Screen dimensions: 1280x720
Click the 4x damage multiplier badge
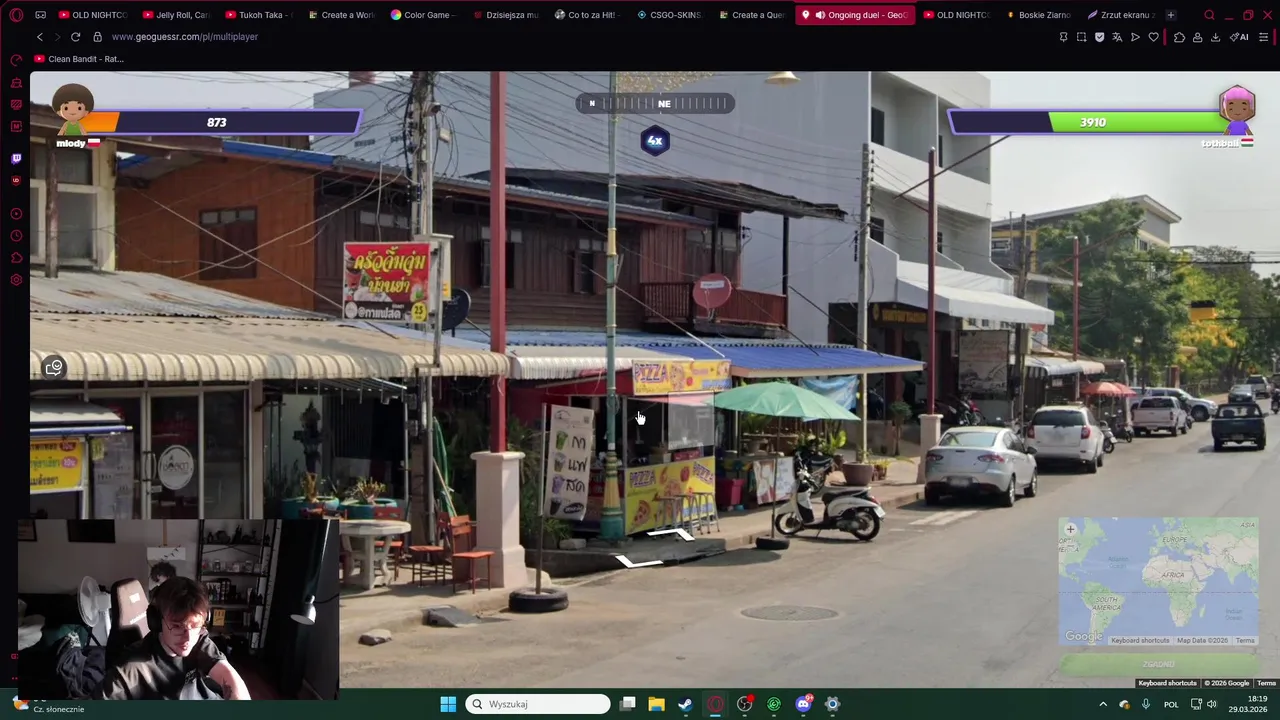(655, 141)
